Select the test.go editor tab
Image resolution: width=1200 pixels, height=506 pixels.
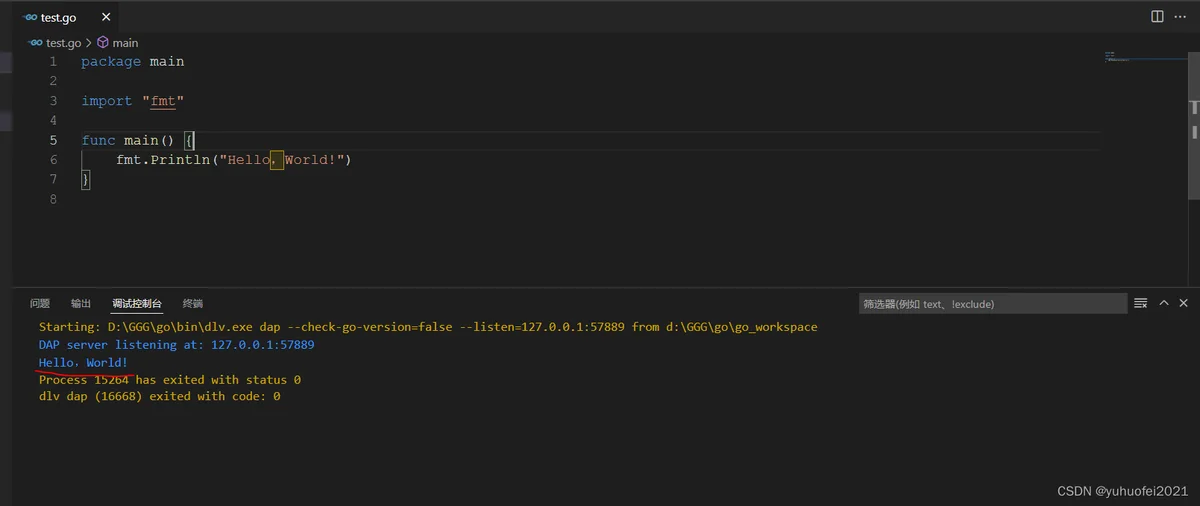(x=67, y=17)
